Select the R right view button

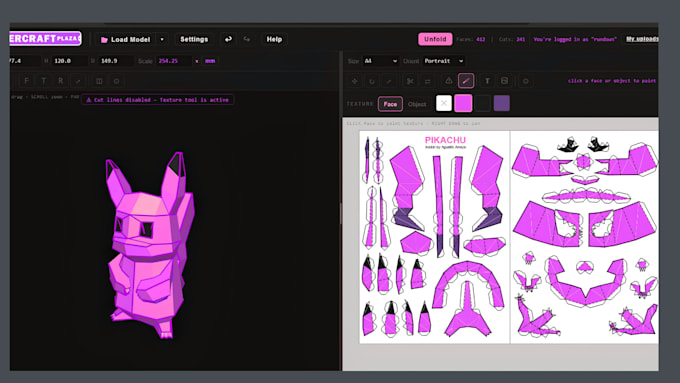coord(61,81)
